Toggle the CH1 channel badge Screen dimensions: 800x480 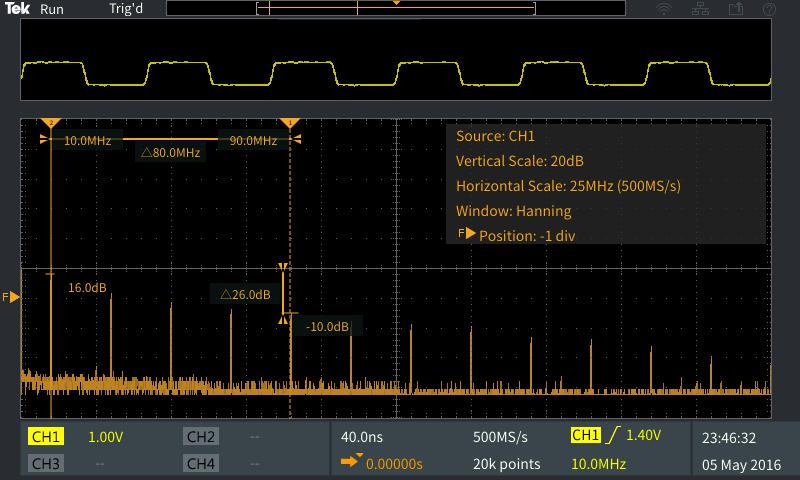[45, 437]
